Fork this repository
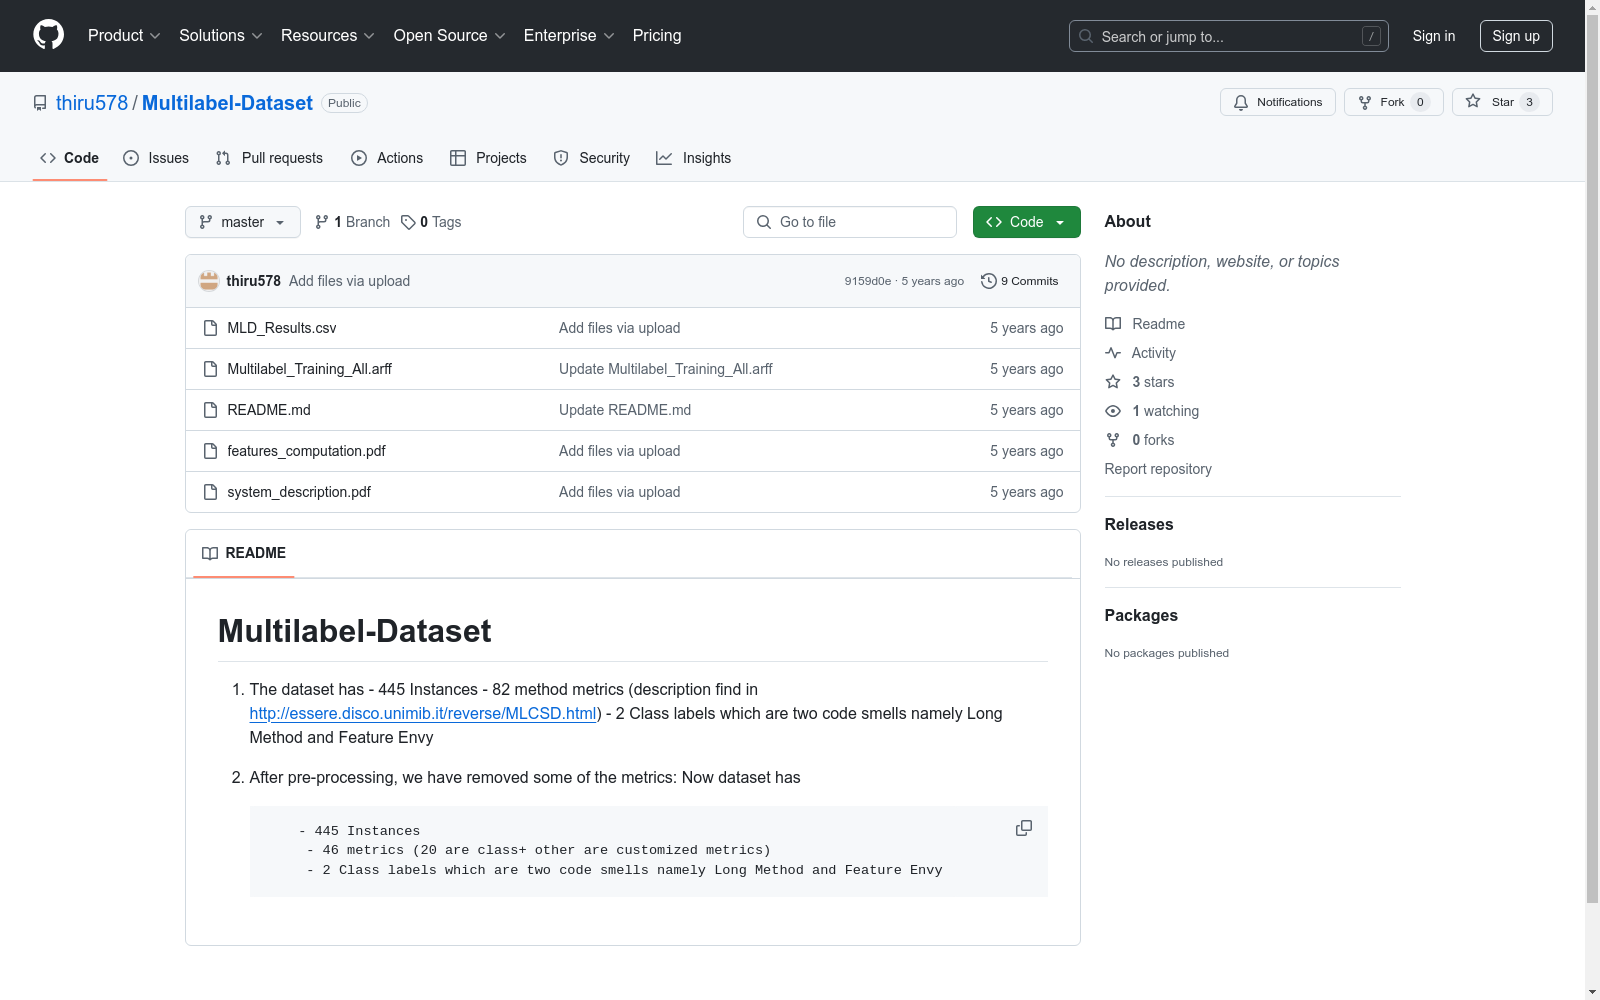1600x1000 pixels. tap(1394, 102)
